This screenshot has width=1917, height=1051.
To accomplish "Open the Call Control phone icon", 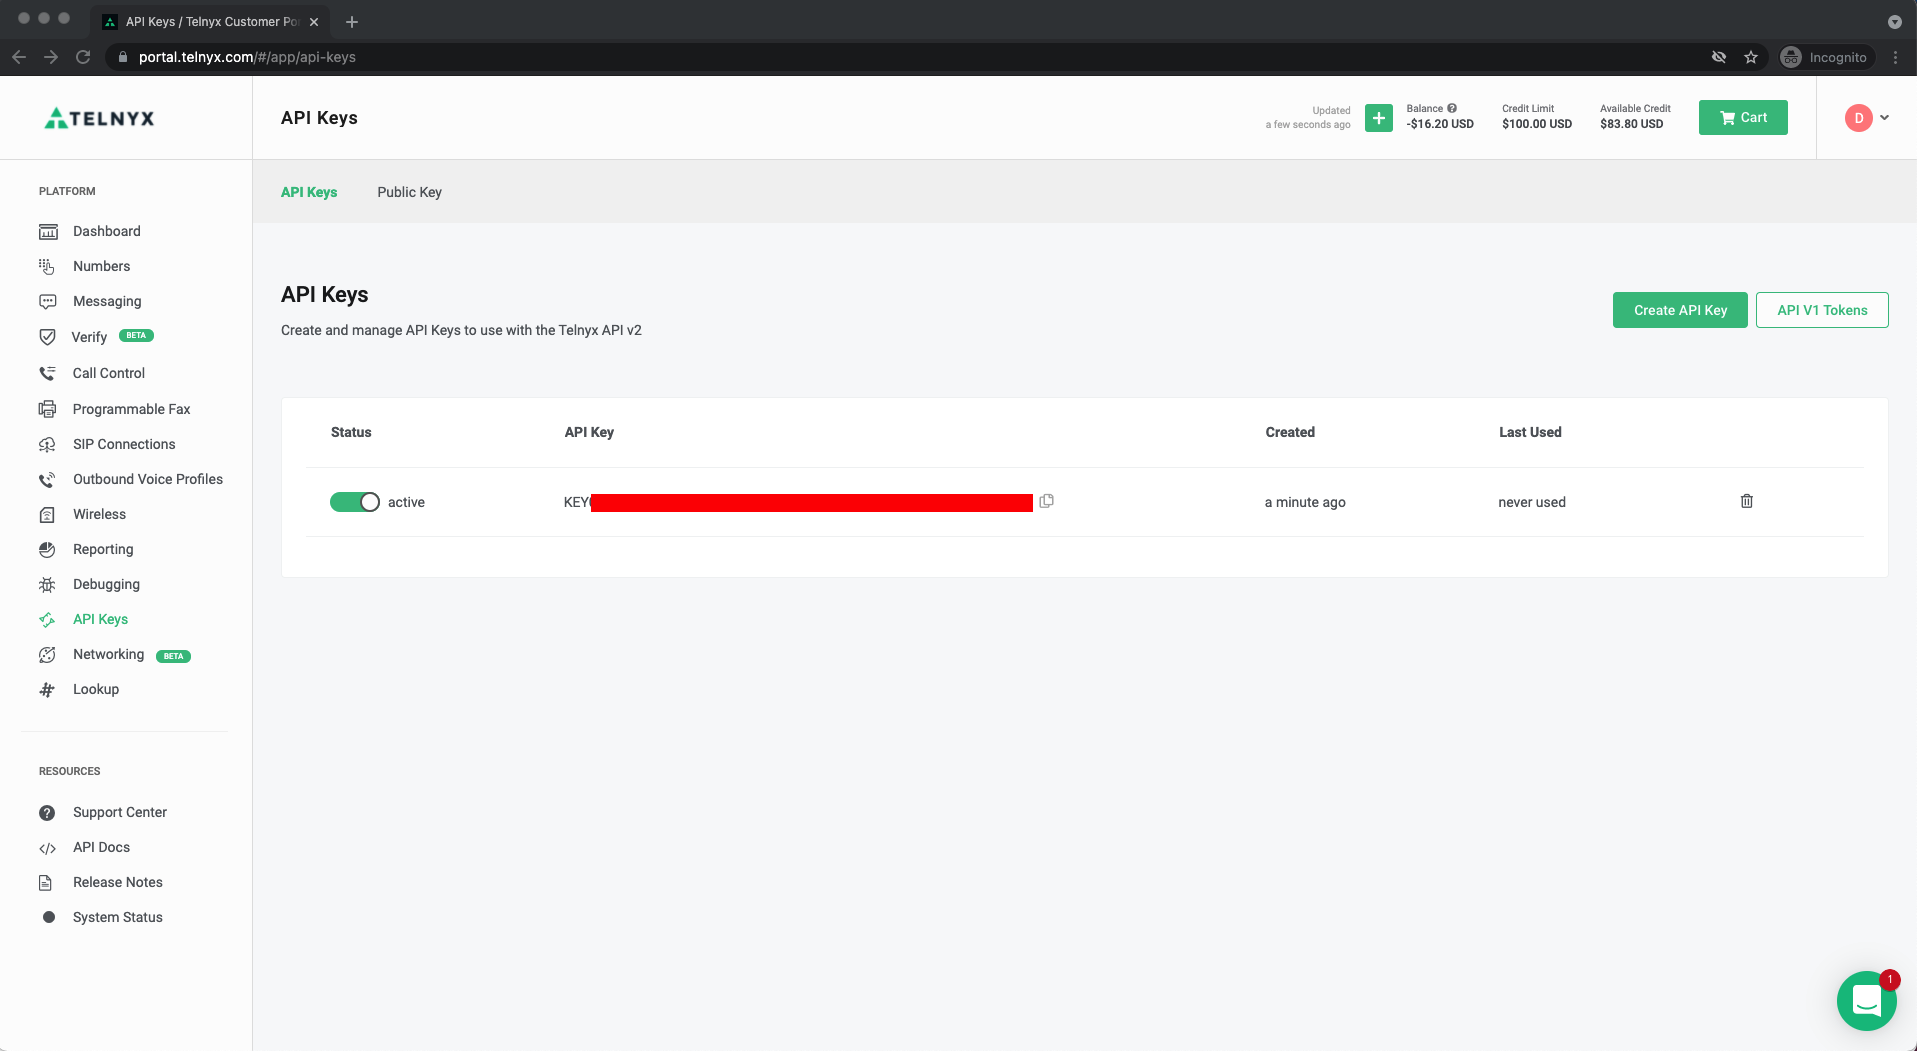I will pos(47,373).
